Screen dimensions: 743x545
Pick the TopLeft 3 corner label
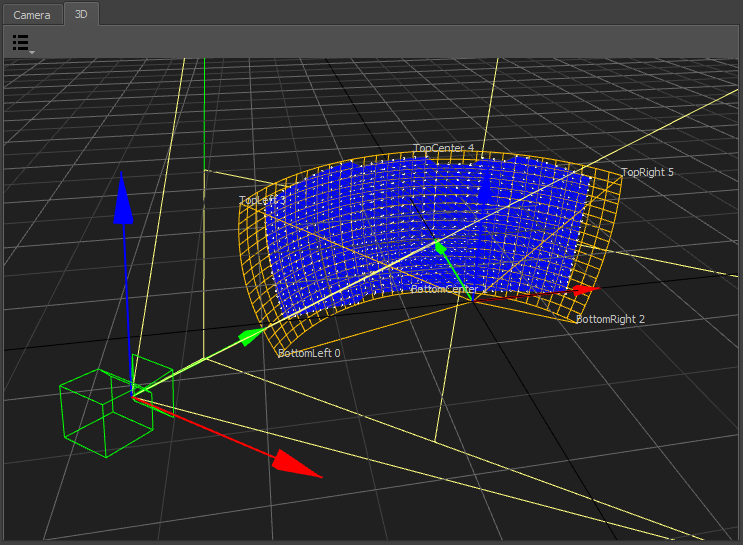click(262, 201)
